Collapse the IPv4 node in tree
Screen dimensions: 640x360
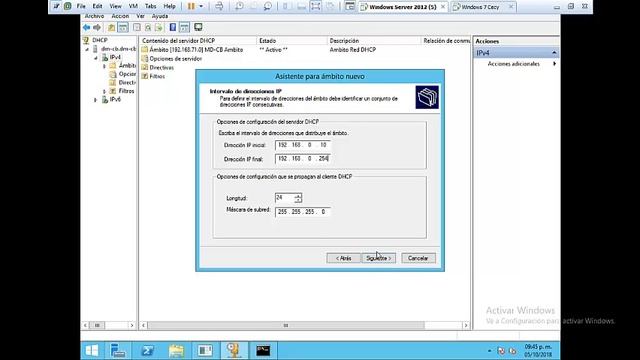[96, 58]
